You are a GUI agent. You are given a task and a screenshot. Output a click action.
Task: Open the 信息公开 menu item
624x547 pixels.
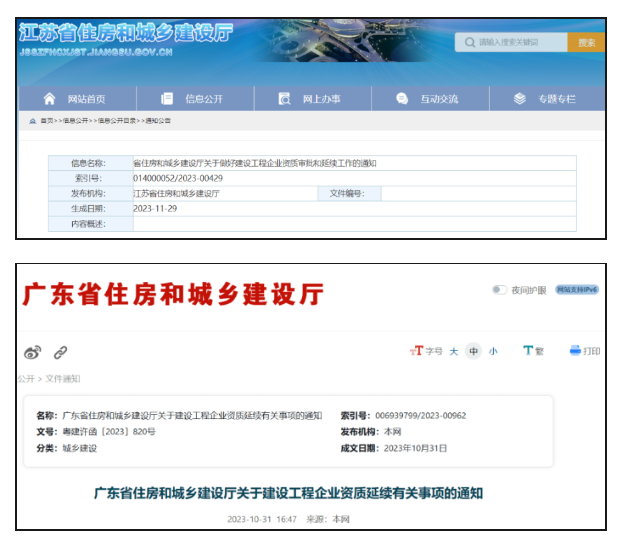[x=204, y=99]
